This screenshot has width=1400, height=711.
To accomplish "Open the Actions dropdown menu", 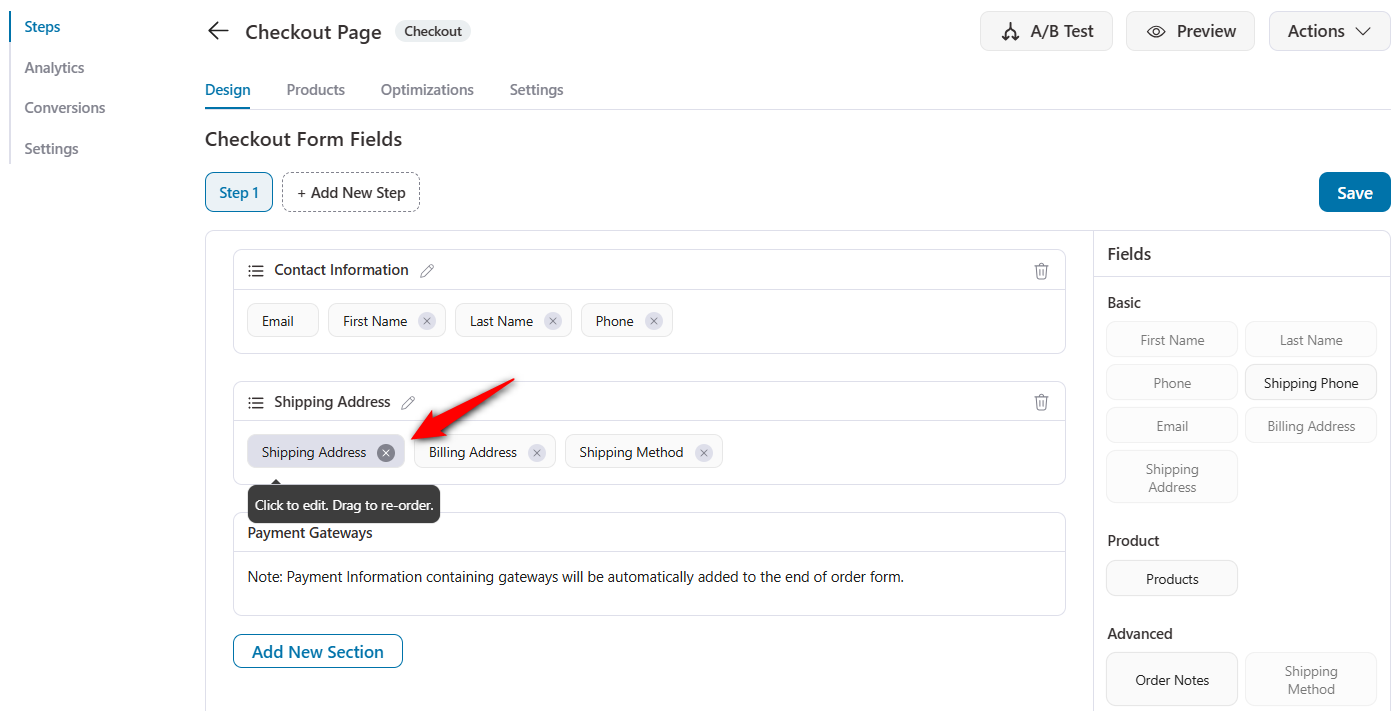I will [1329, 31].
